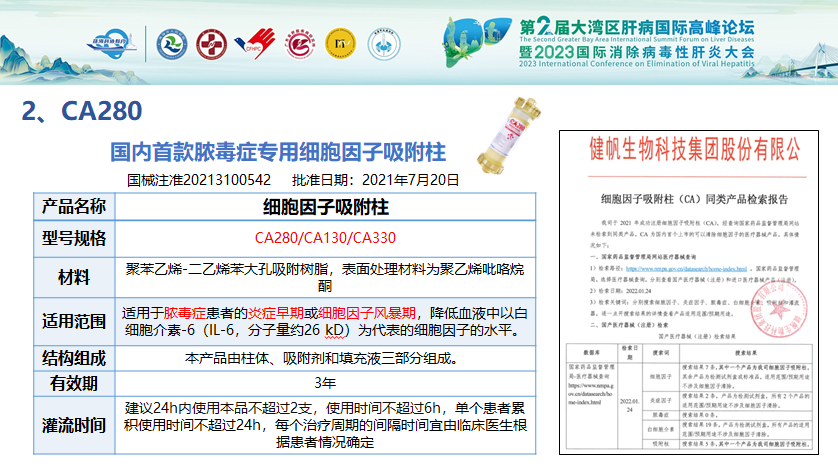Click the perfusion text starting '建议24h内使用本品'

tap(325, 425)
